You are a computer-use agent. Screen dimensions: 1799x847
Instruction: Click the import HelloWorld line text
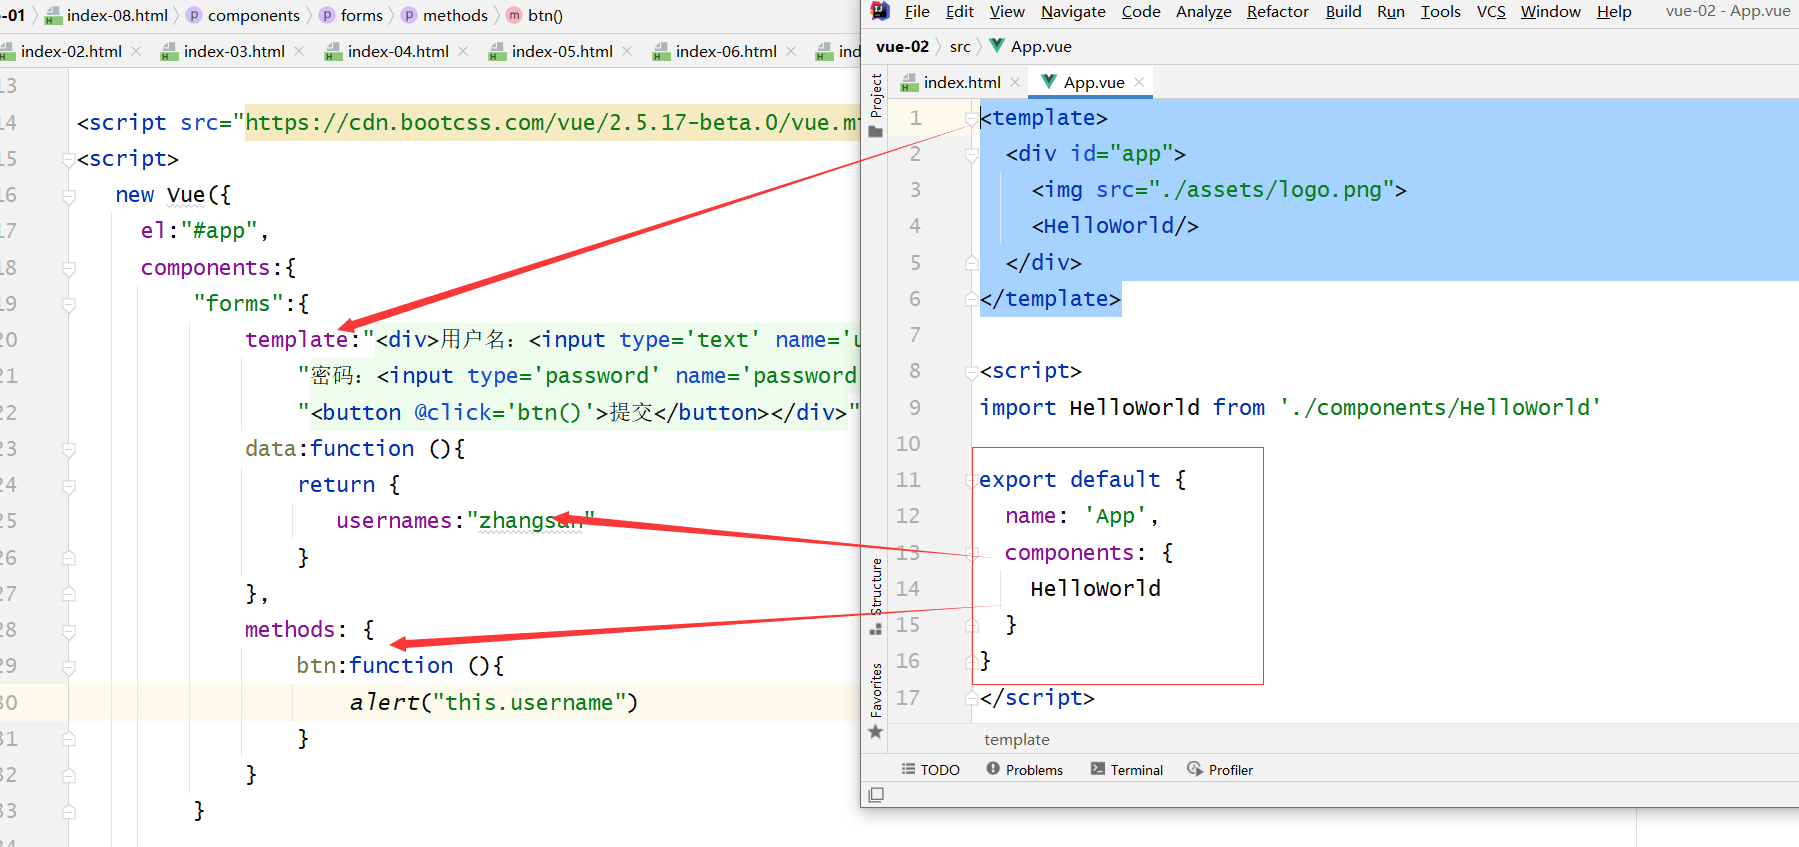1290,407
